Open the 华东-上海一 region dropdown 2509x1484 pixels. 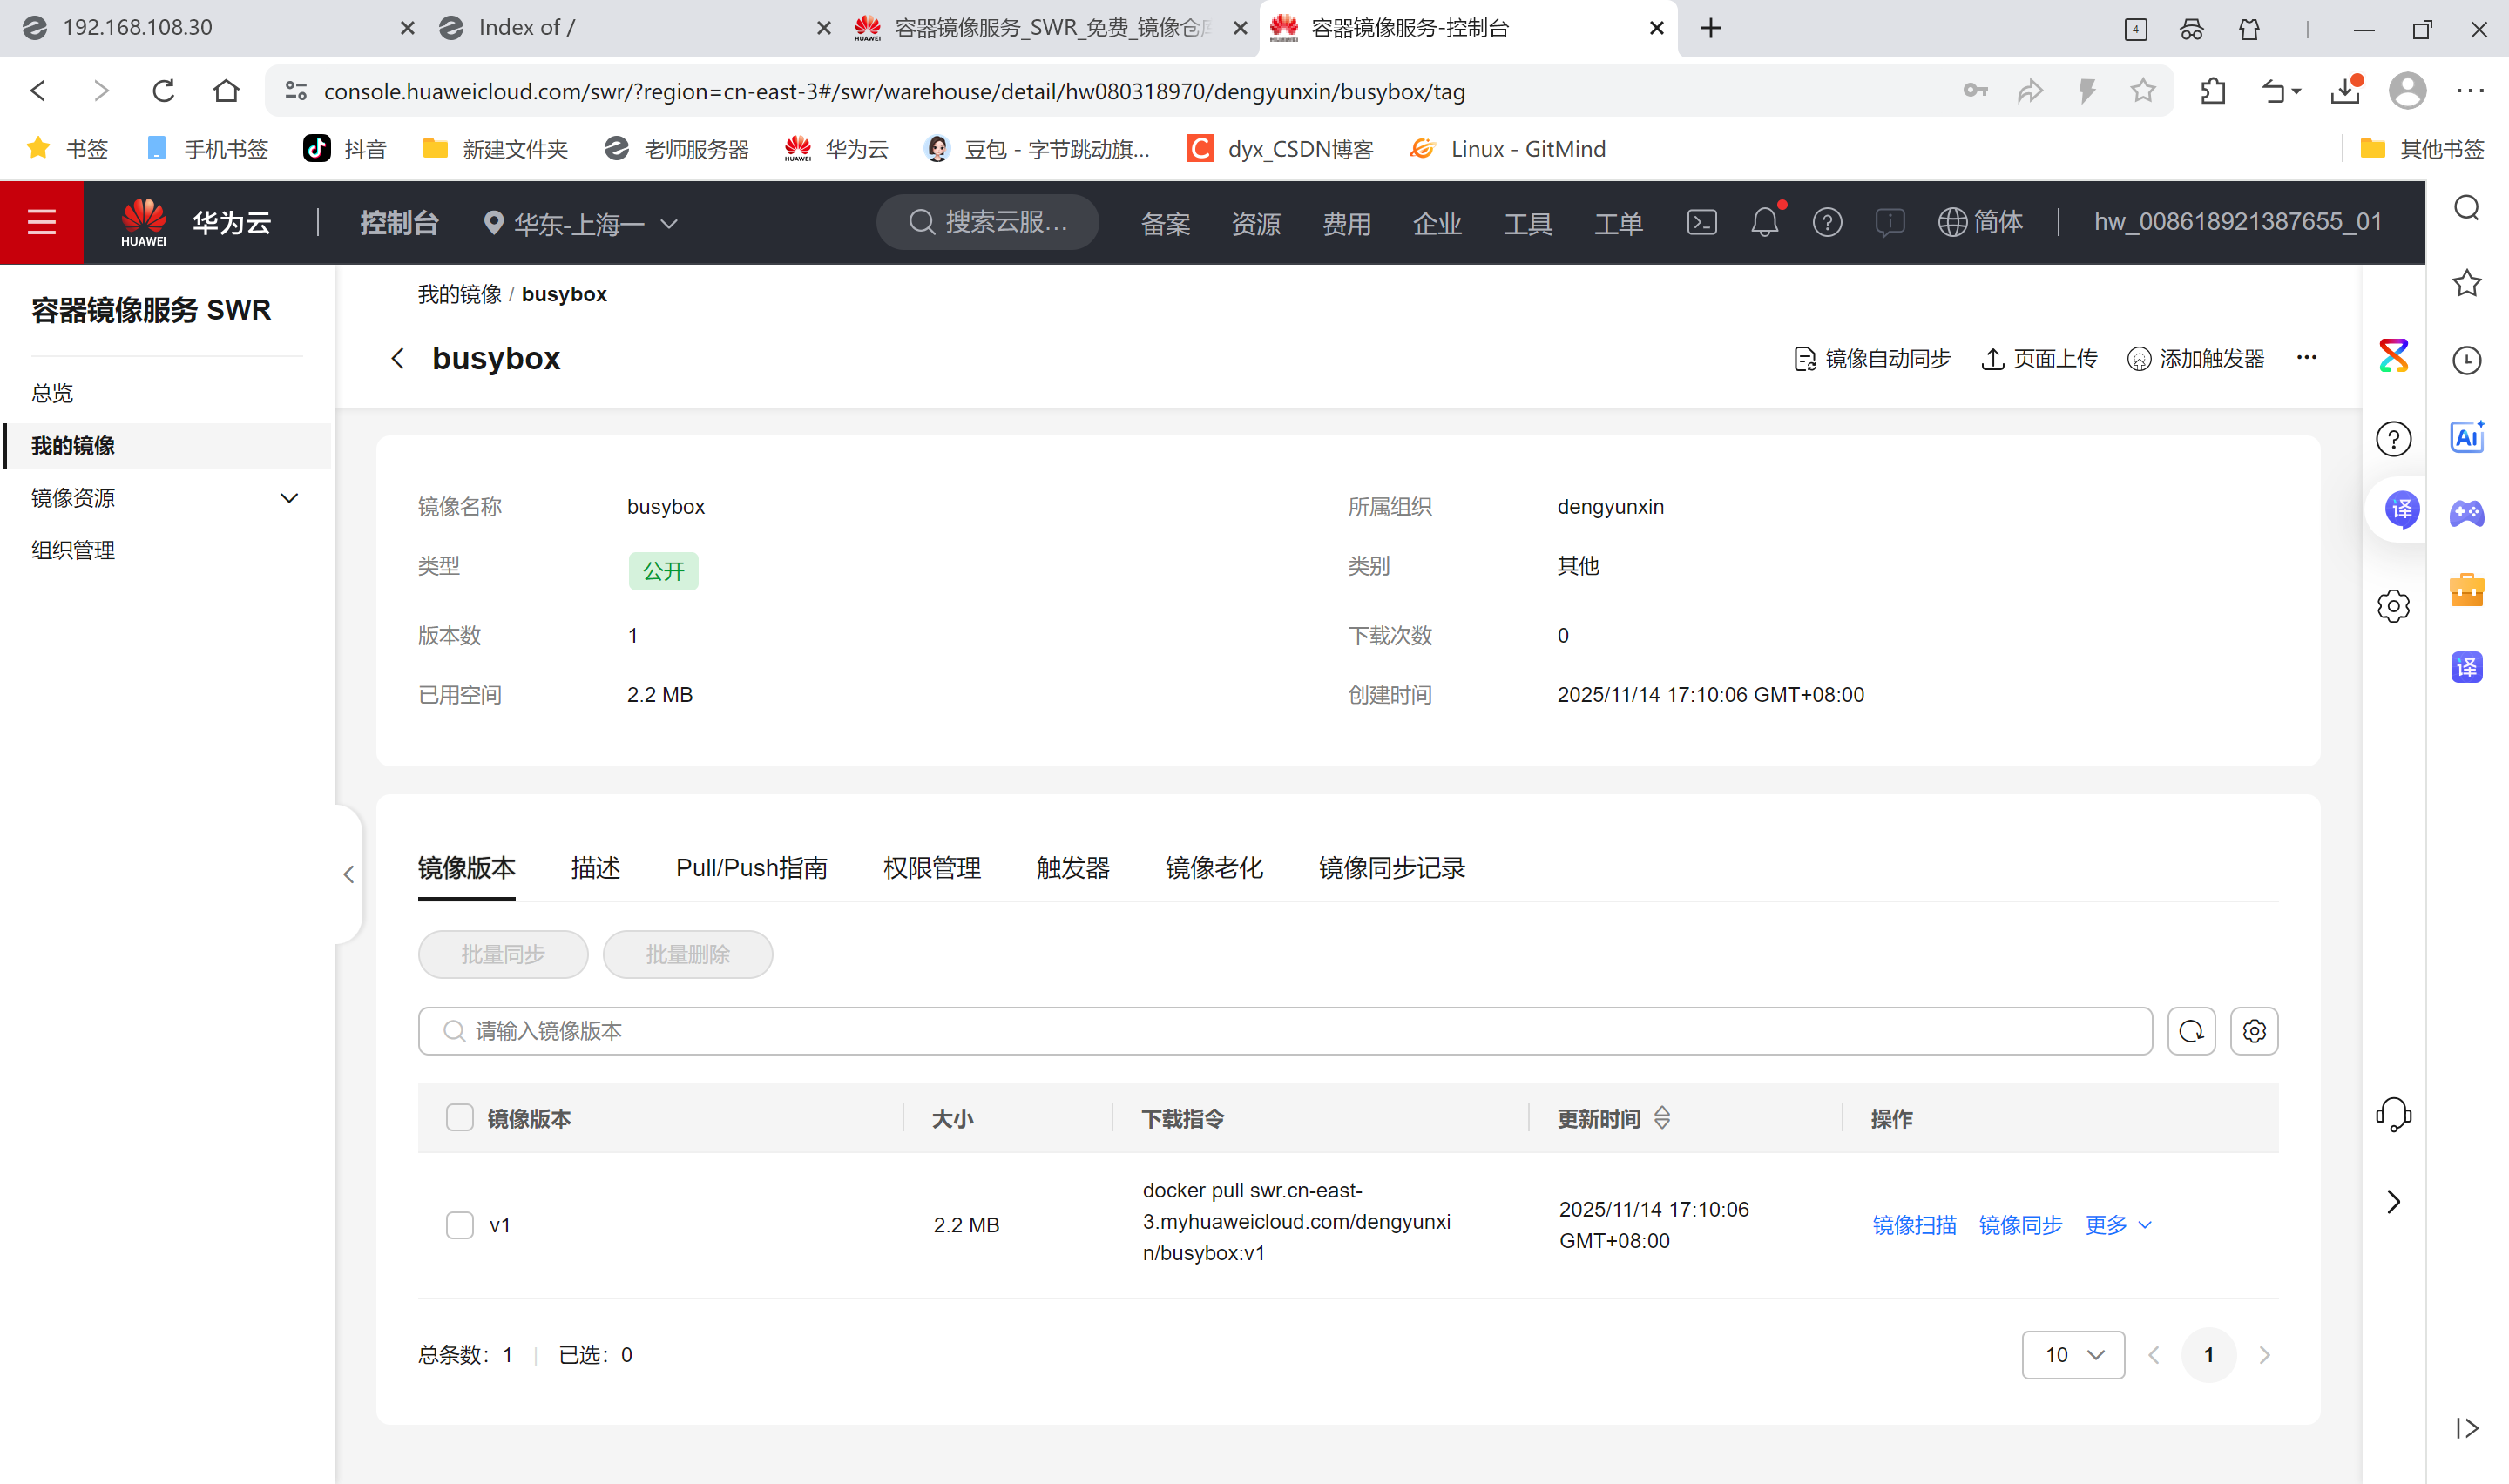[580, 223]
